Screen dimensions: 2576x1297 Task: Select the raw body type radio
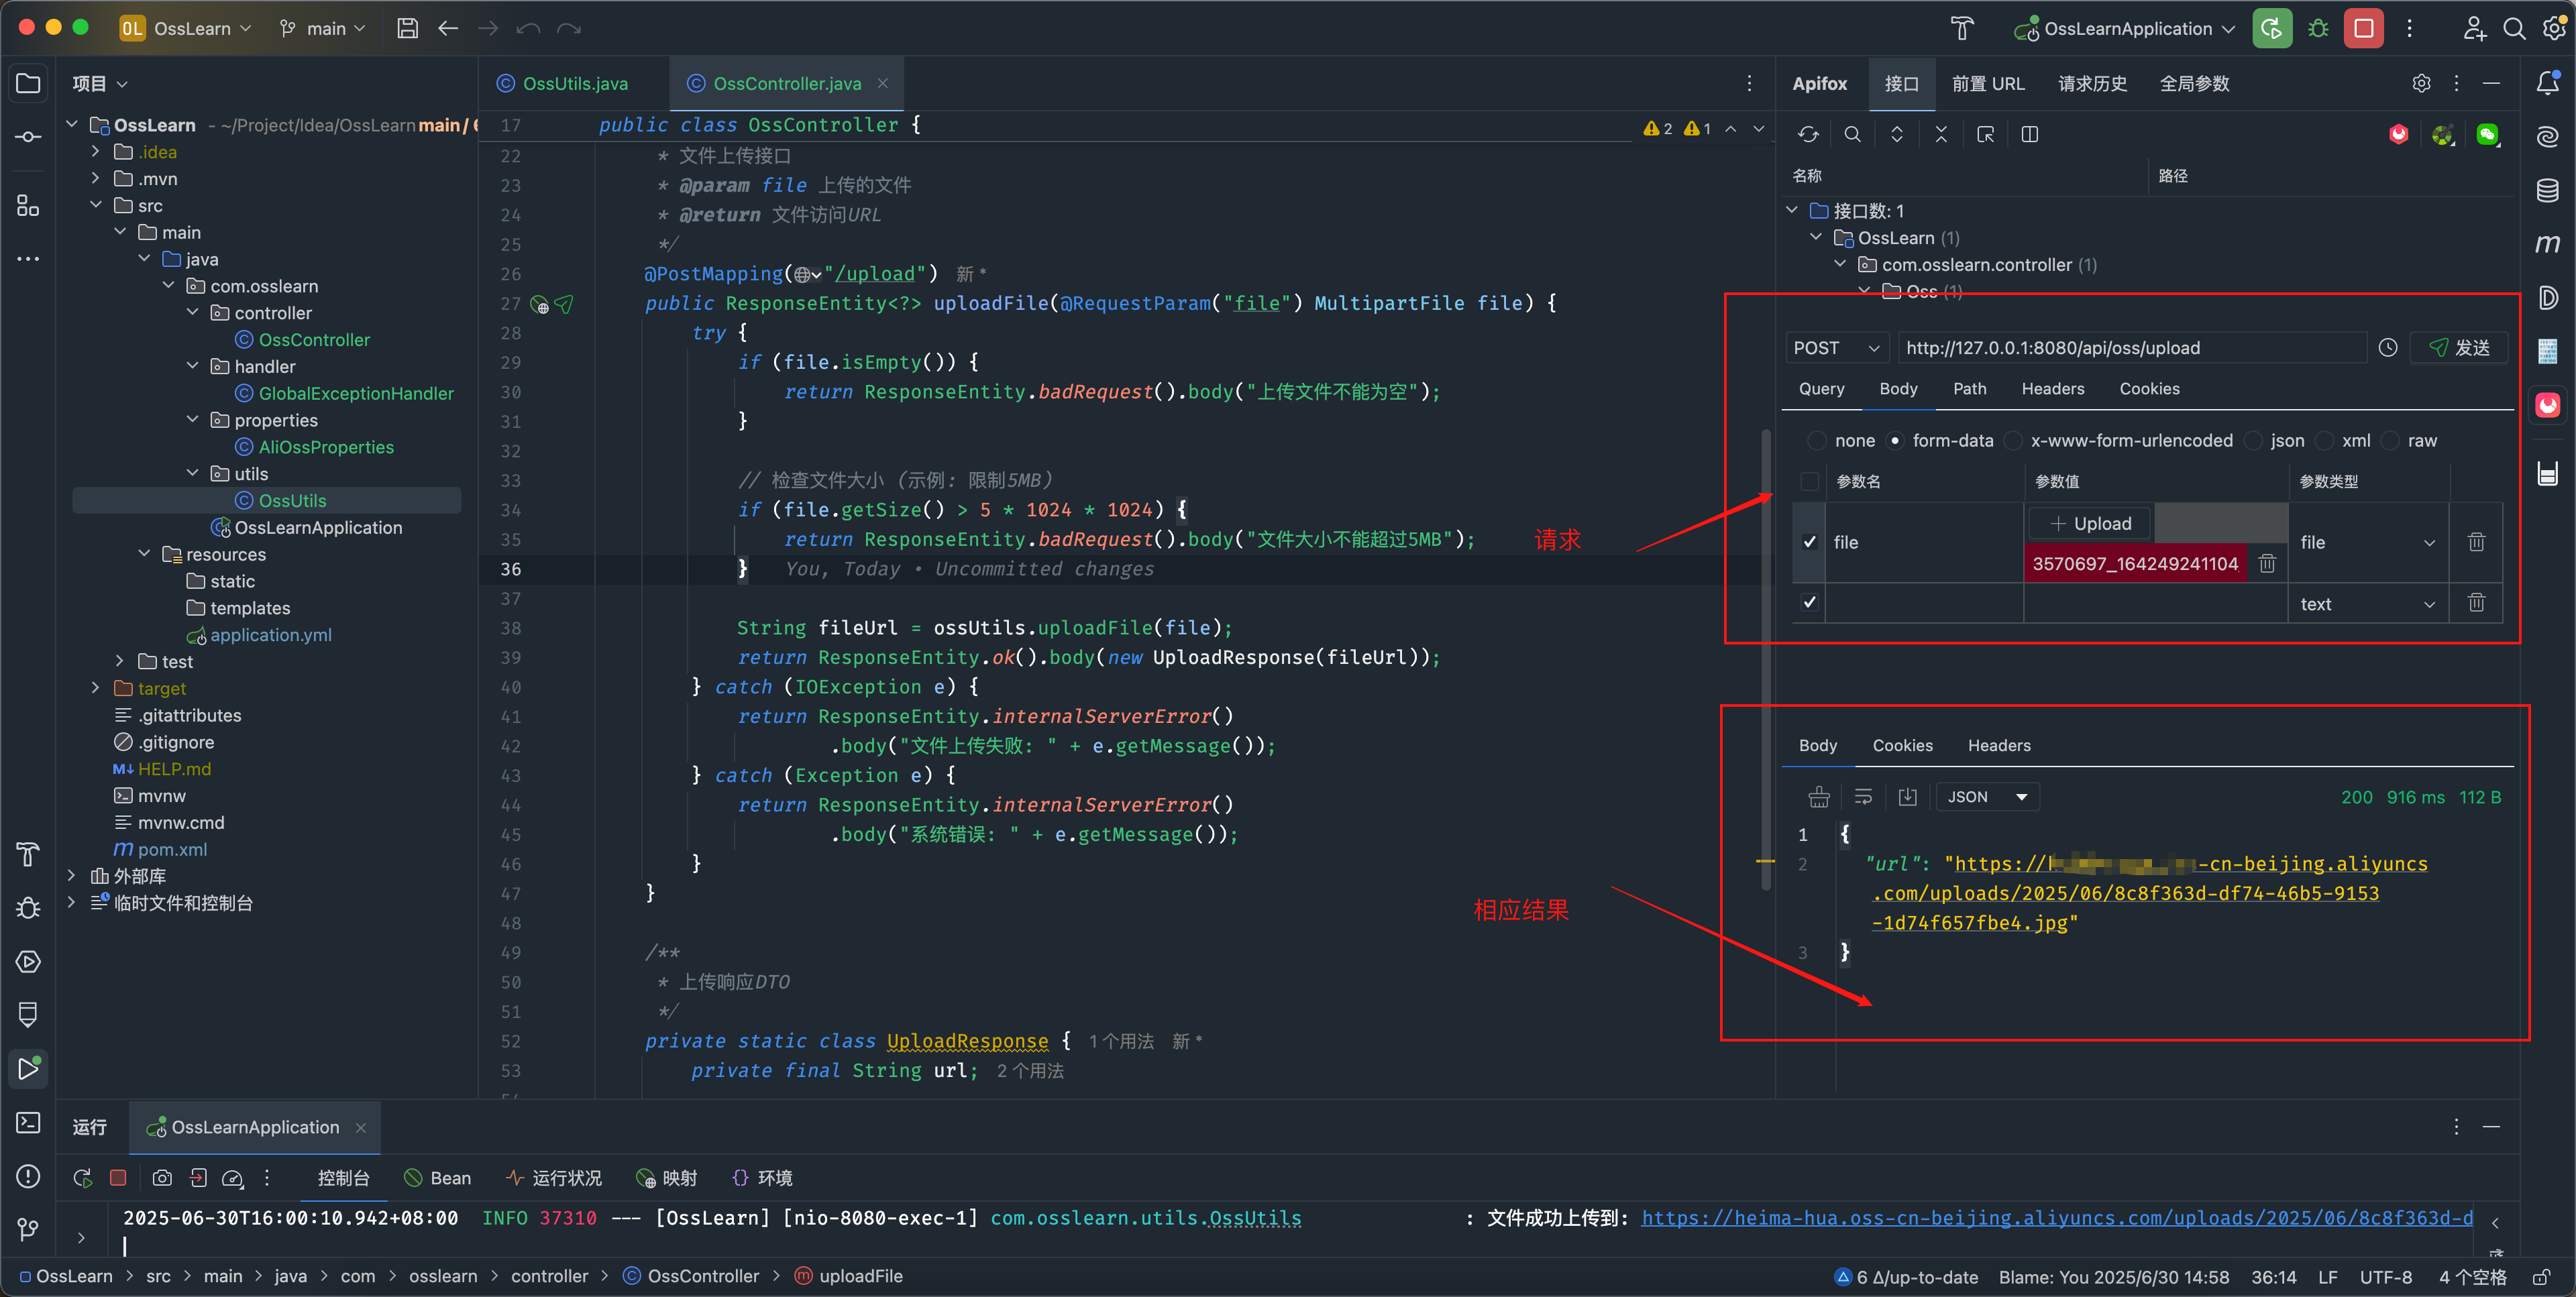(2391, 441)
